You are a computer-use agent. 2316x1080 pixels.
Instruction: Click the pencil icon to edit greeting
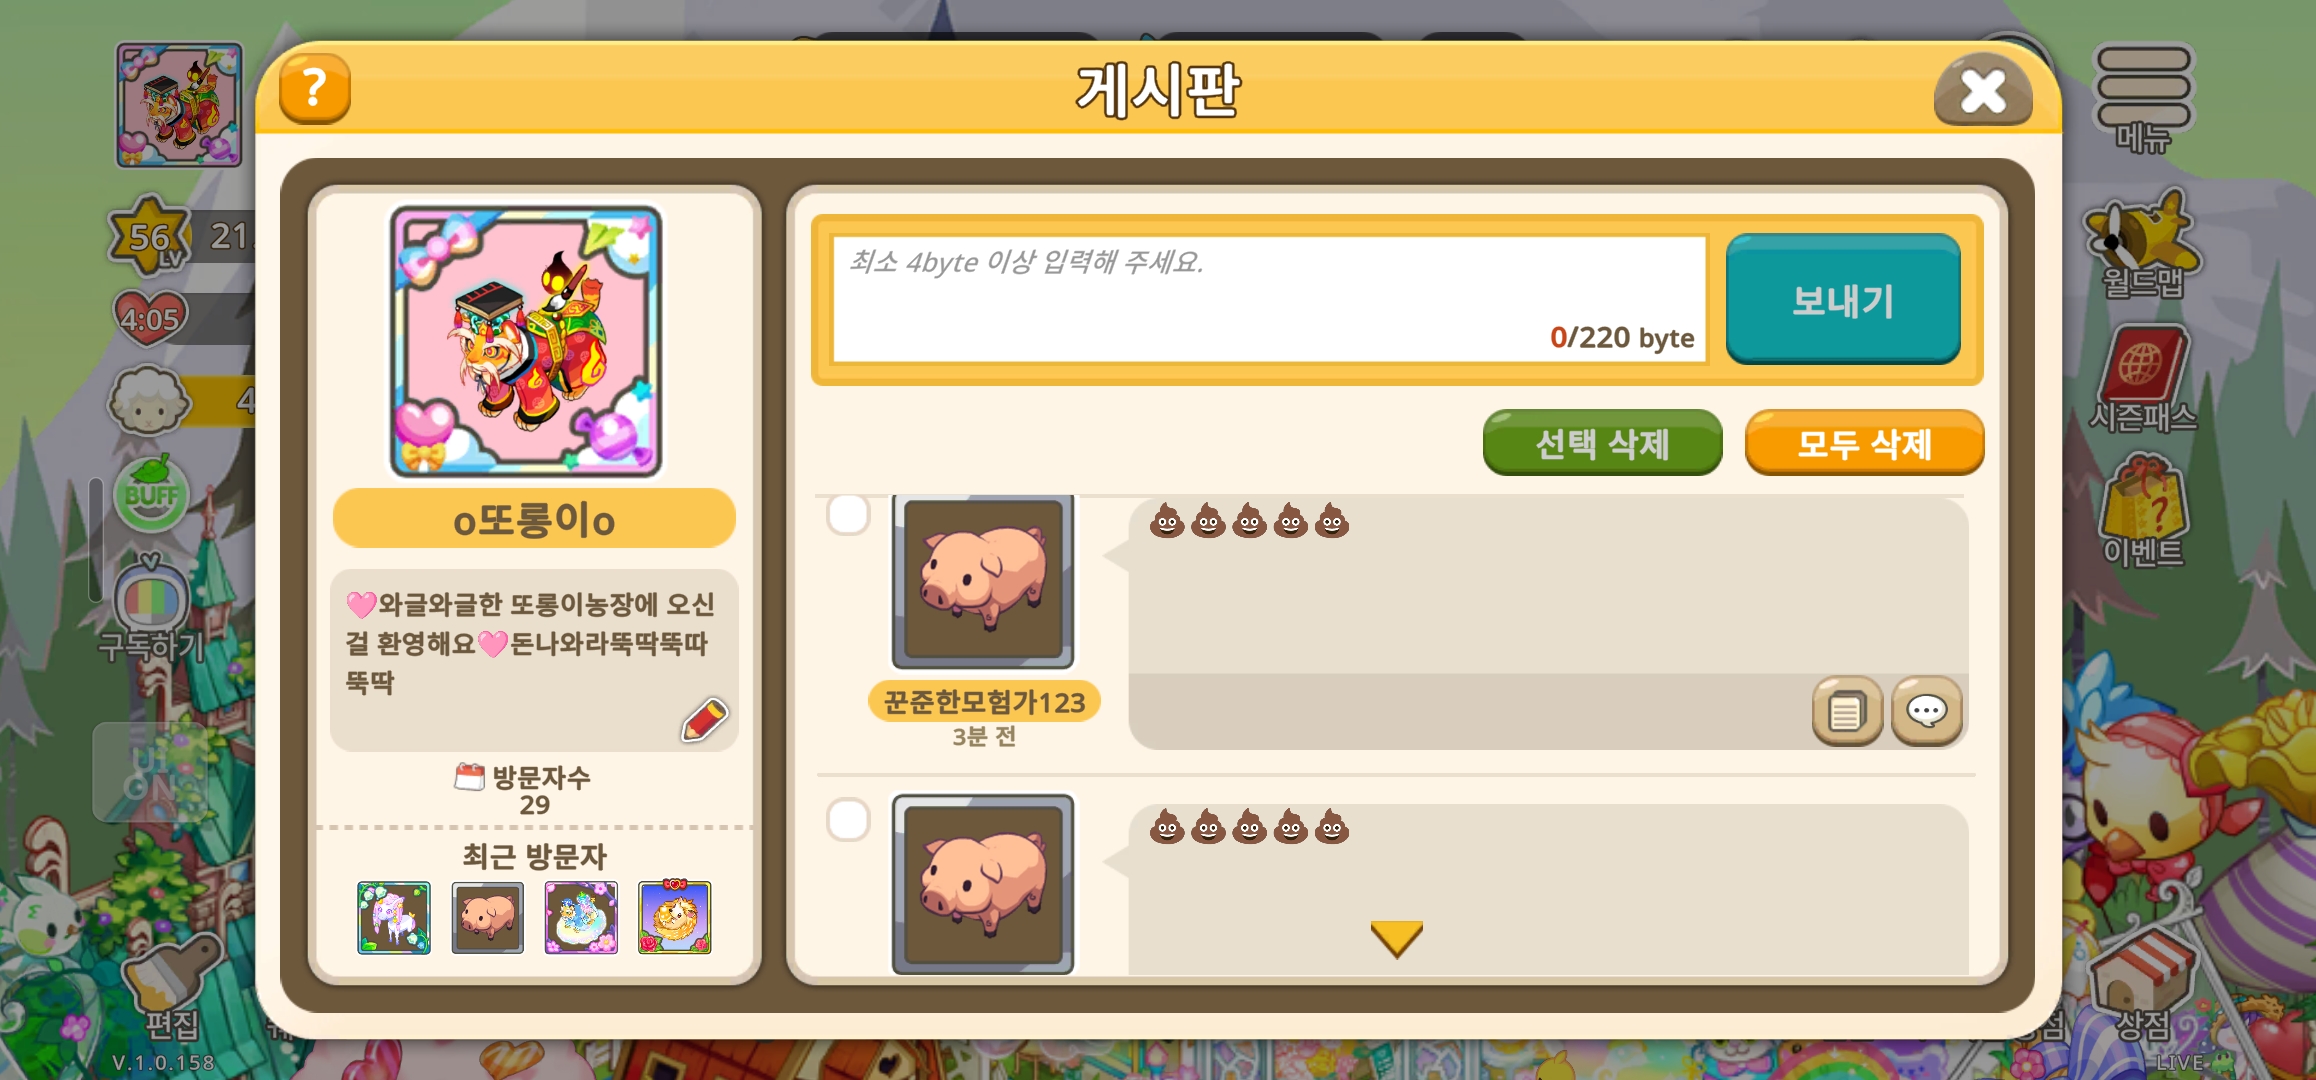(704, 720)
